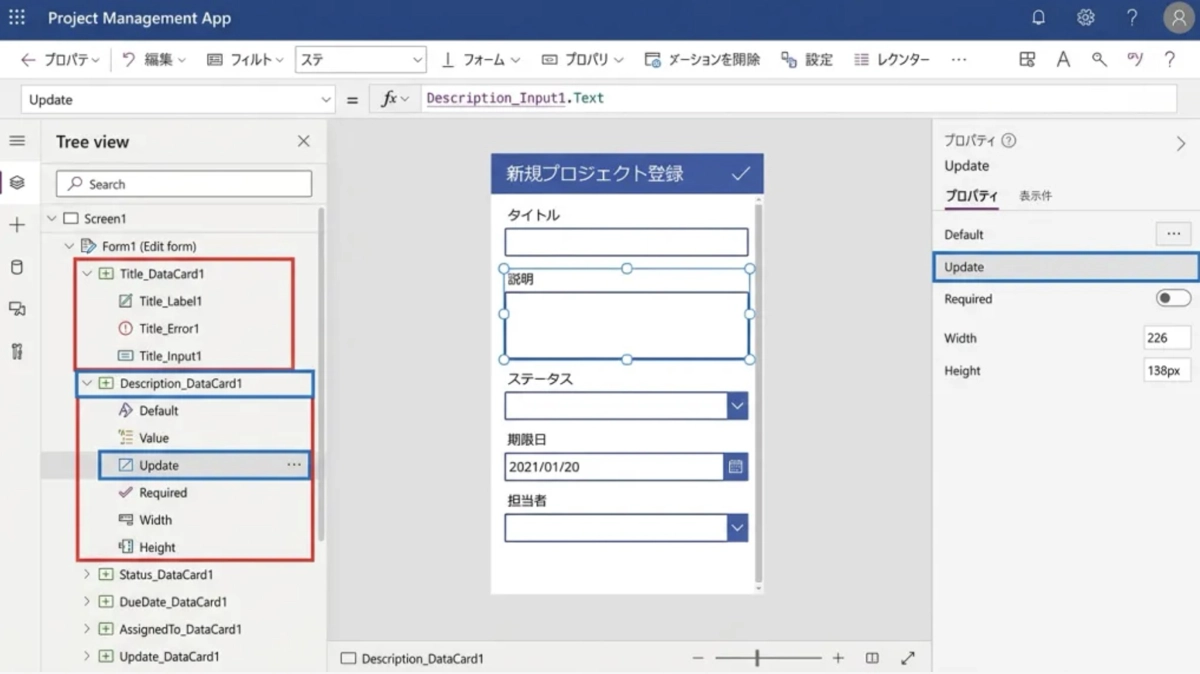Click the zoom slider at the bottom

(x=768, y=658)
